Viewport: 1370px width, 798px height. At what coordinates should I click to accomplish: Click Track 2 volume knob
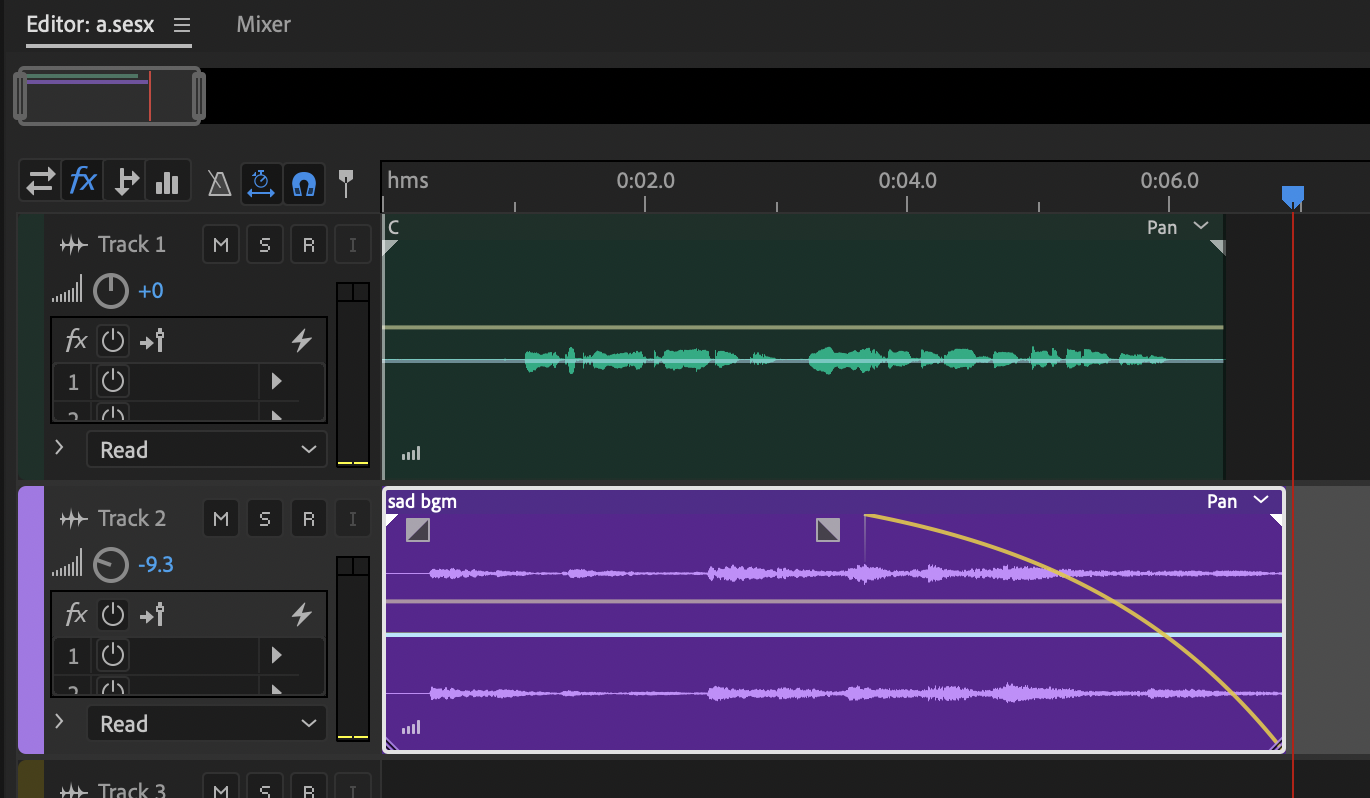pos(111,566)
